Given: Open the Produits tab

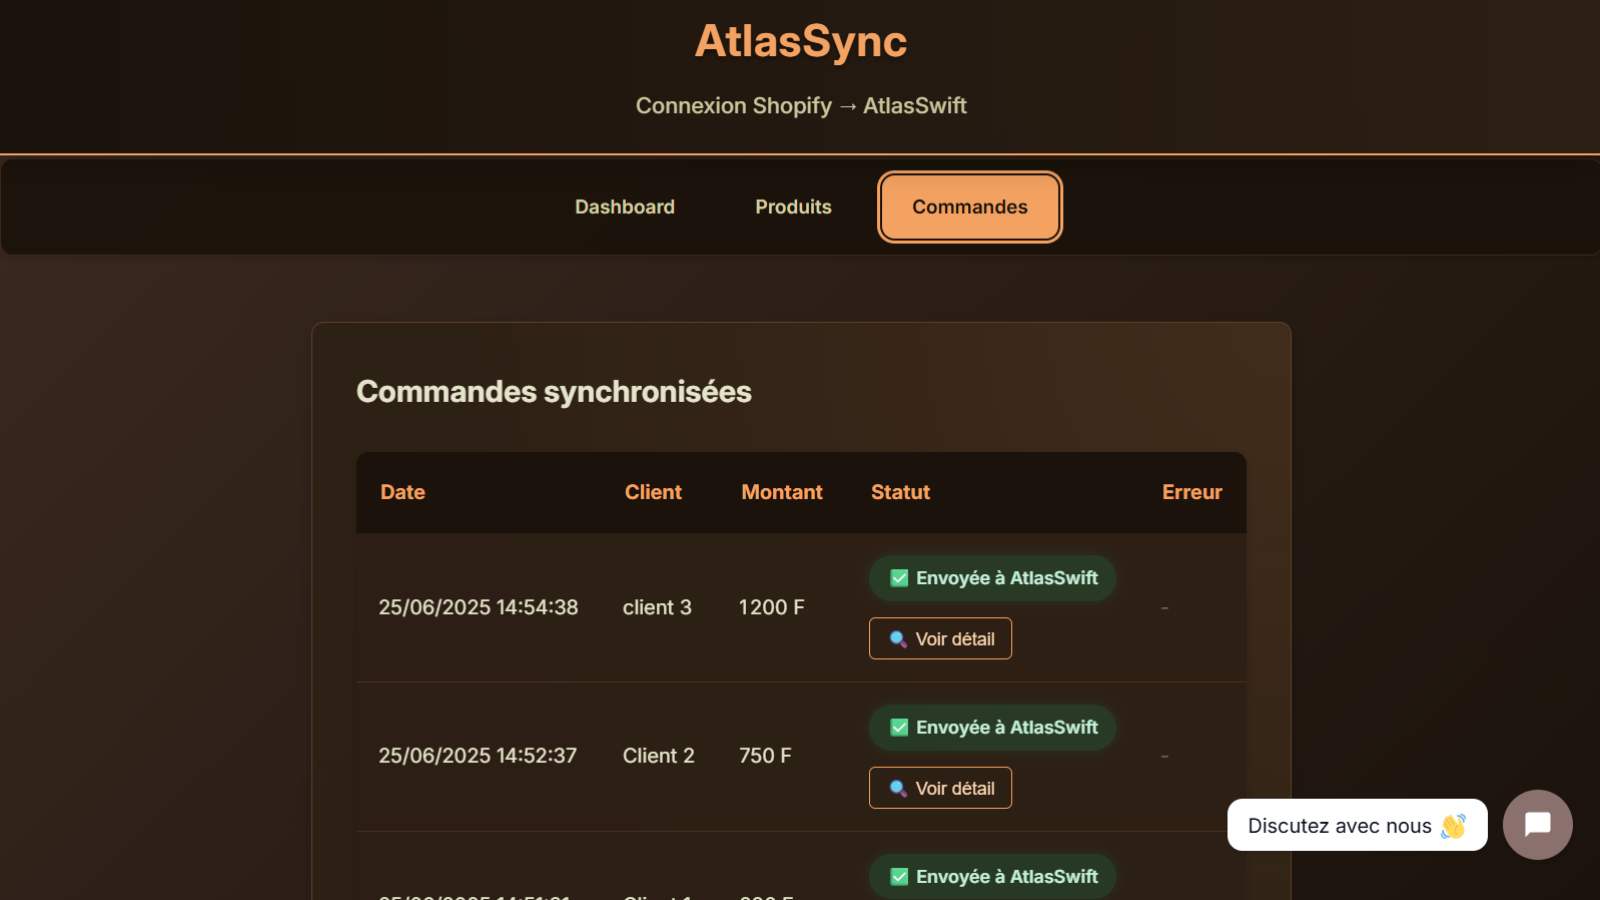Looking at the screenshot, I should click(792, 207).
